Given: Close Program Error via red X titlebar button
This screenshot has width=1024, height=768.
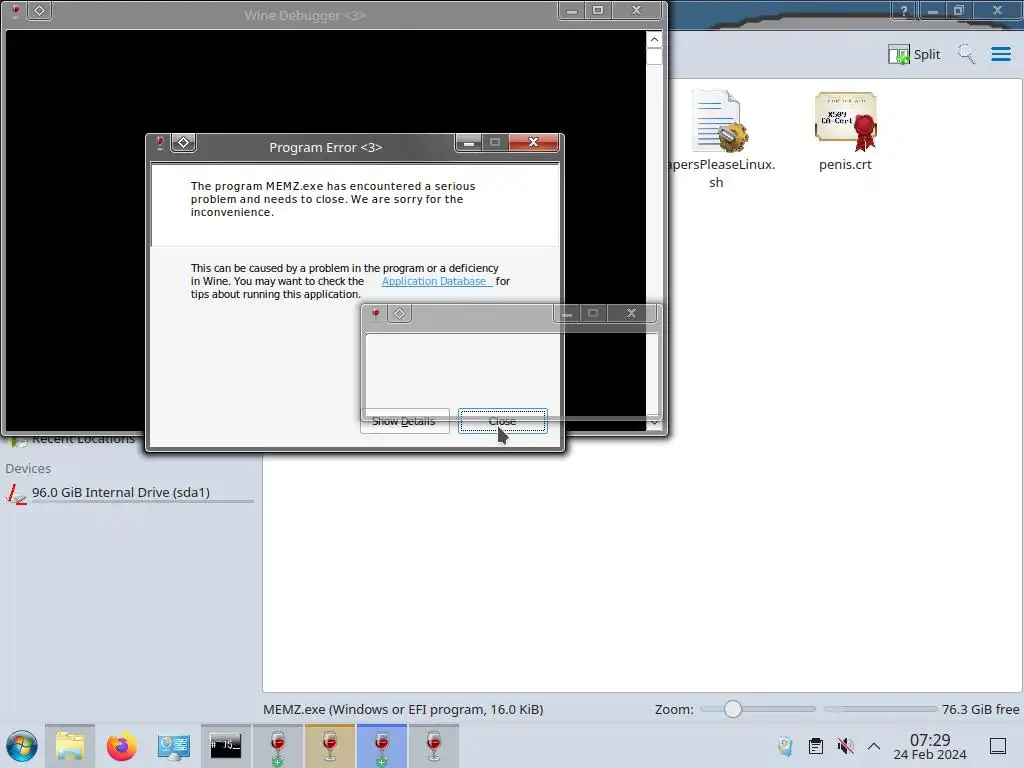Looking at the screenshot, I should tap(533, 142).
